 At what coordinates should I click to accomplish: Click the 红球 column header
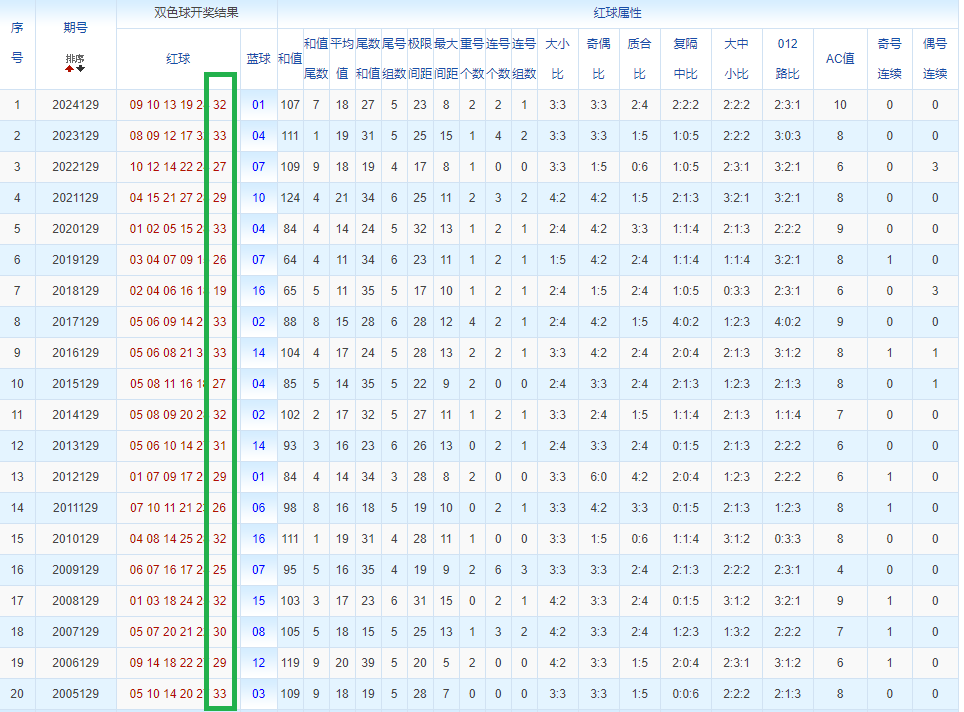click(x=178, y=59)
